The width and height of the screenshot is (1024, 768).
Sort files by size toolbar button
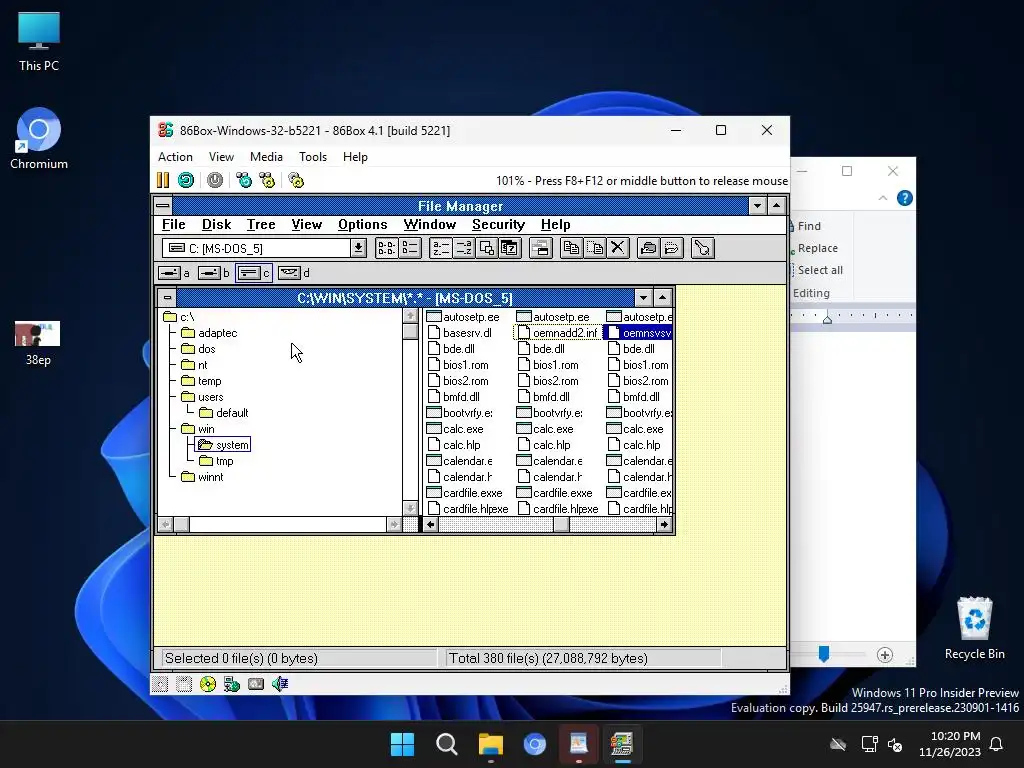pyautogui.click(x=487, y=248)
